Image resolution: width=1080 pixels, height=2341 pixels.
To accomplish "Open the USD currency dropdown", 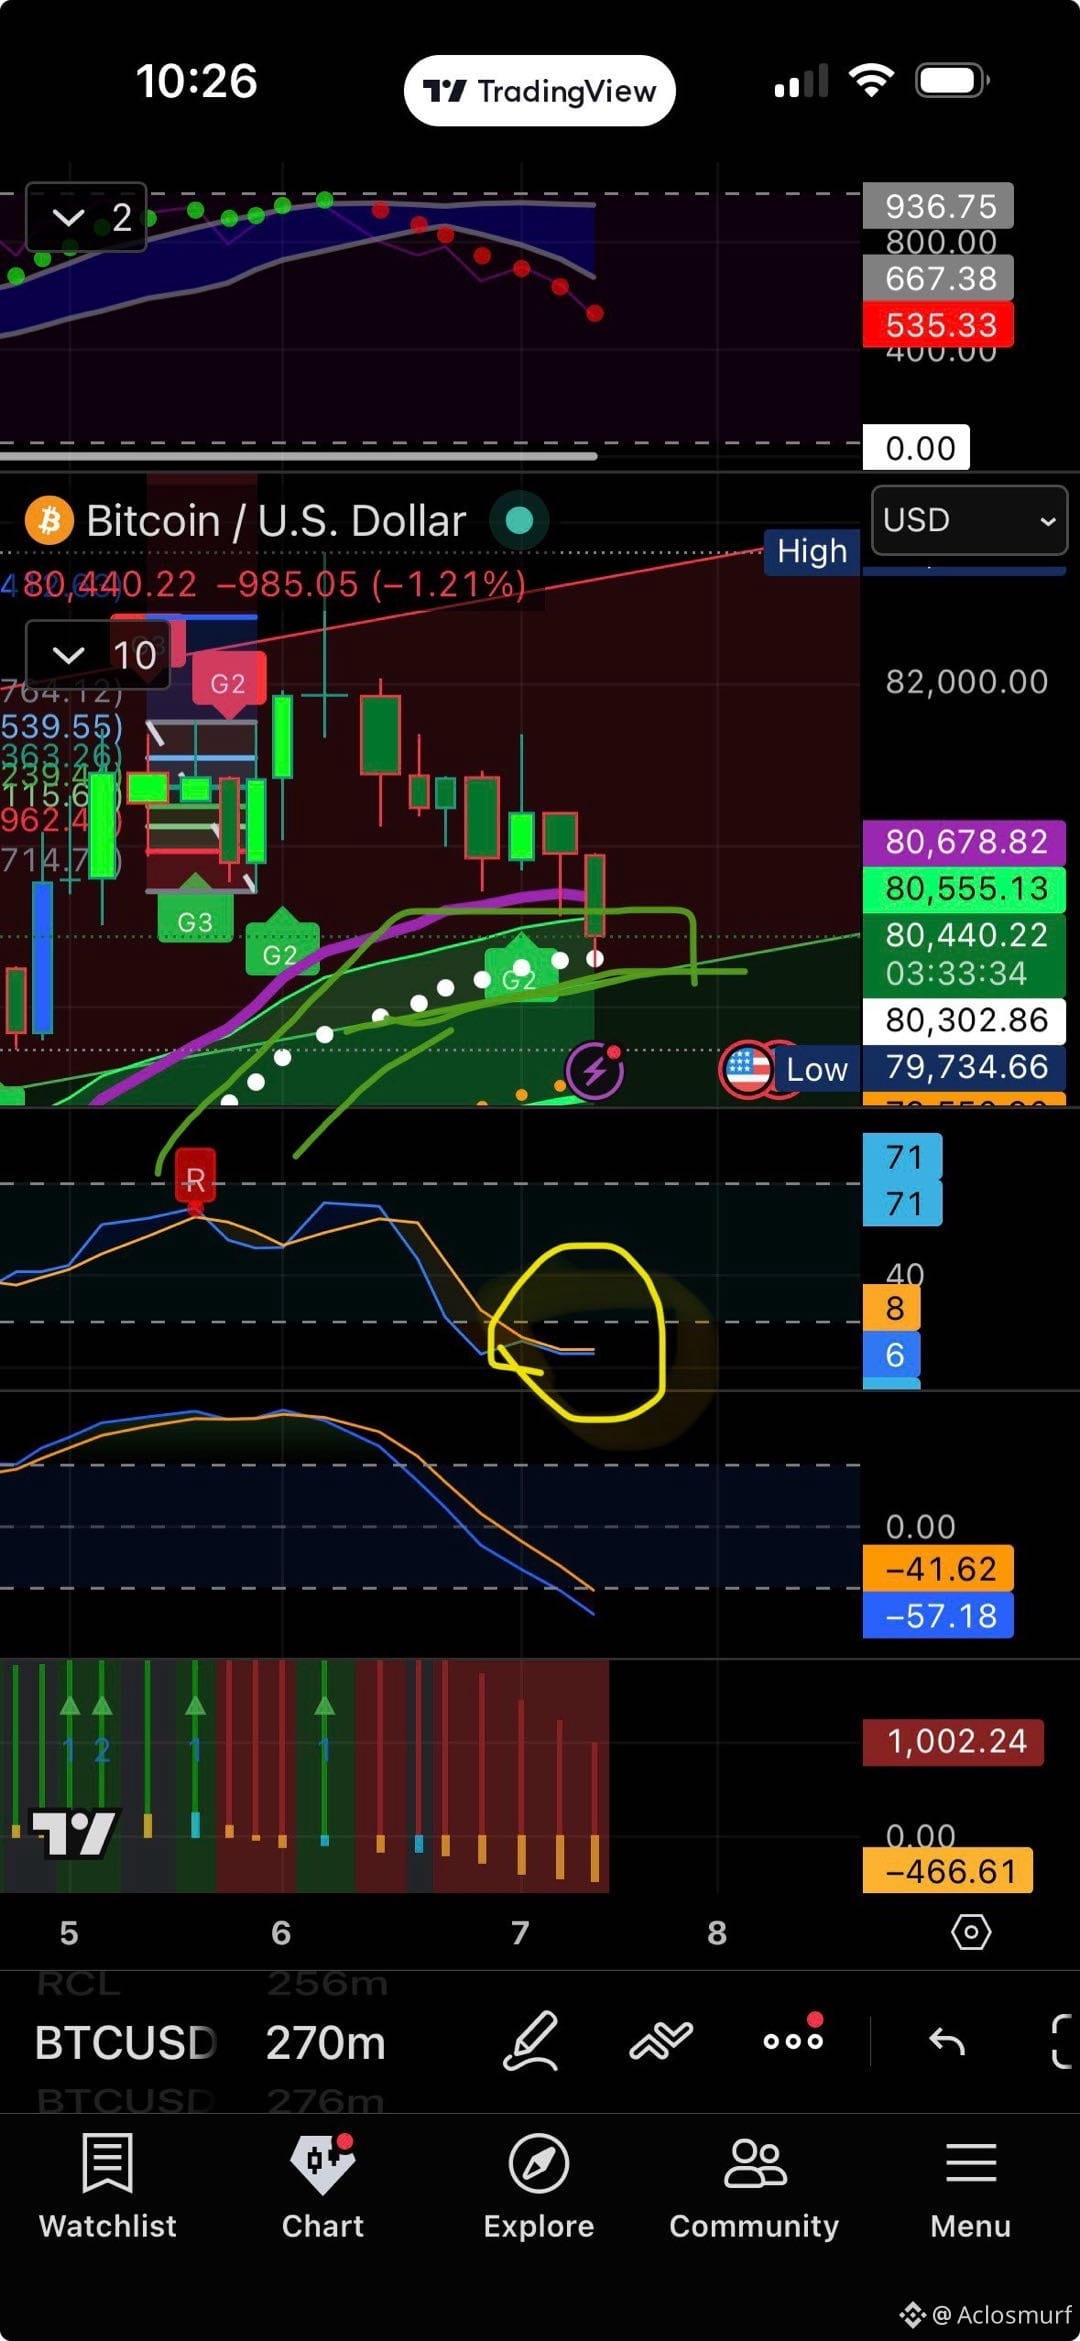I will click(x=969, y=520).
